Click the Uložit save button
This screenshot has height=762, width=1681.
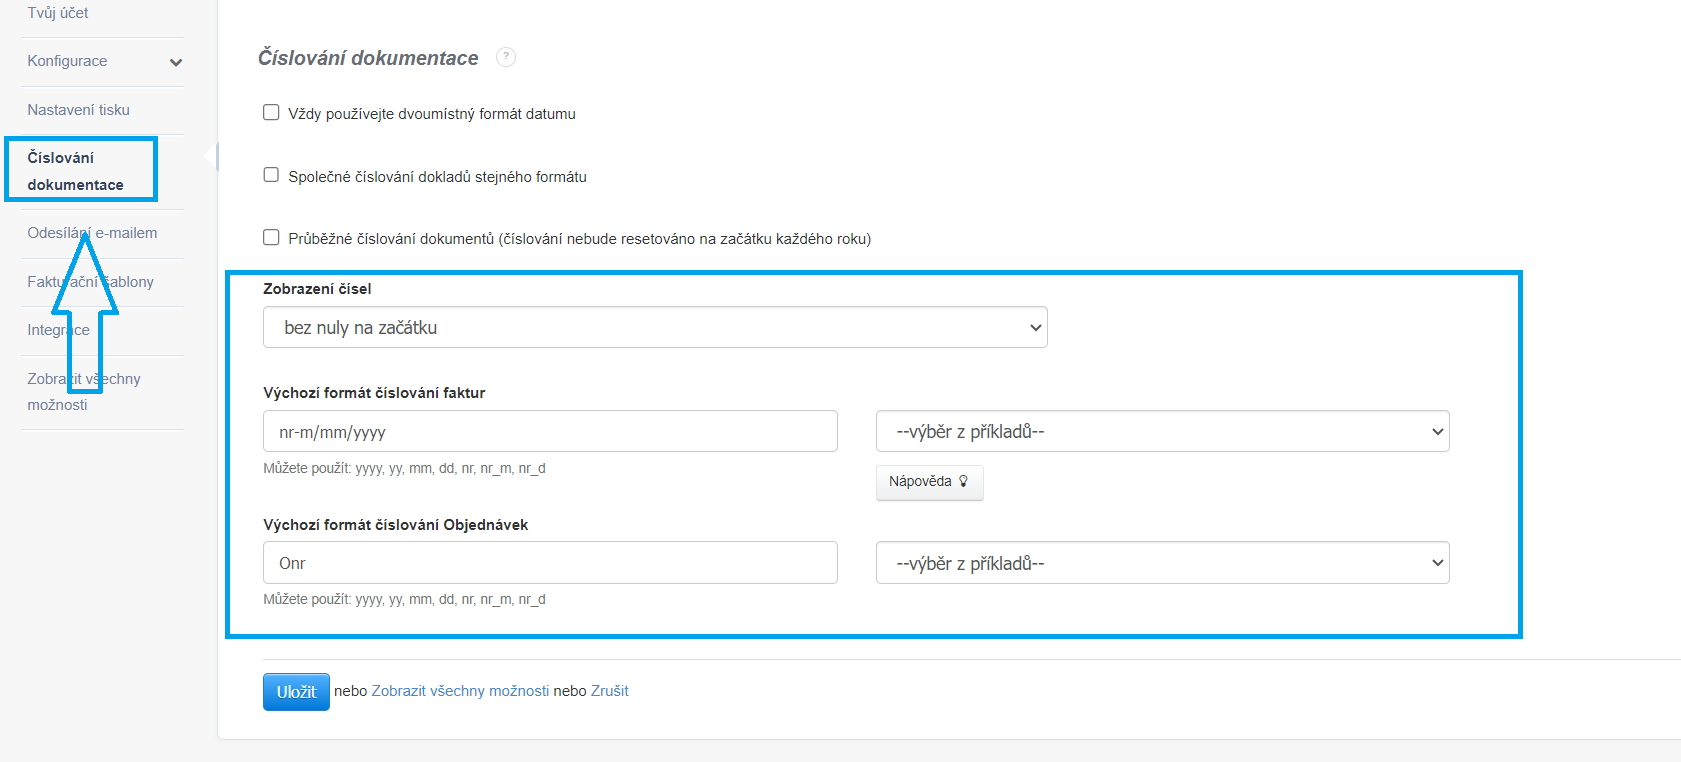296,692
